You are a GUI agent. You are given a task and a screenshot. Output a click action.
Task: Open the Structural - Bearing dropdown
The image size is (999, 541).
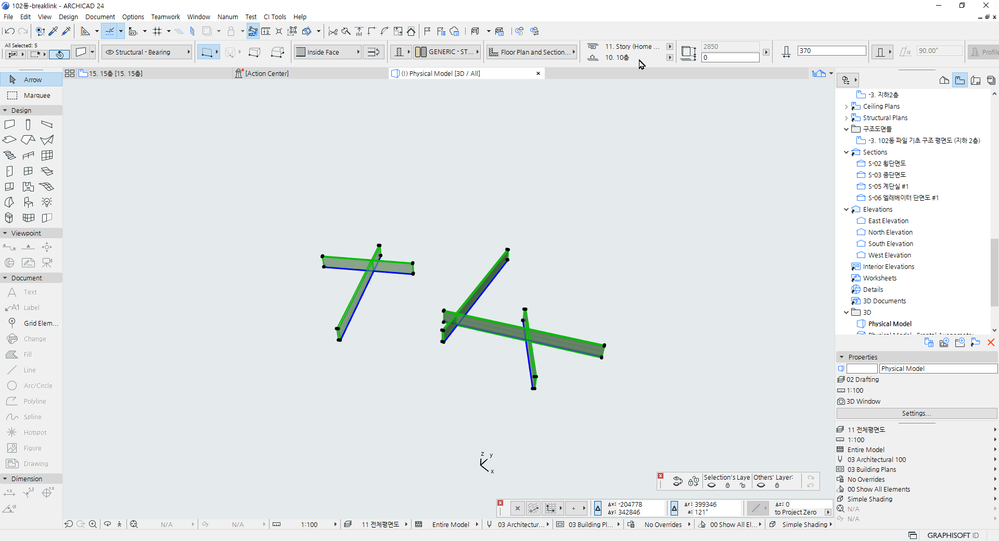pos(147,52)
